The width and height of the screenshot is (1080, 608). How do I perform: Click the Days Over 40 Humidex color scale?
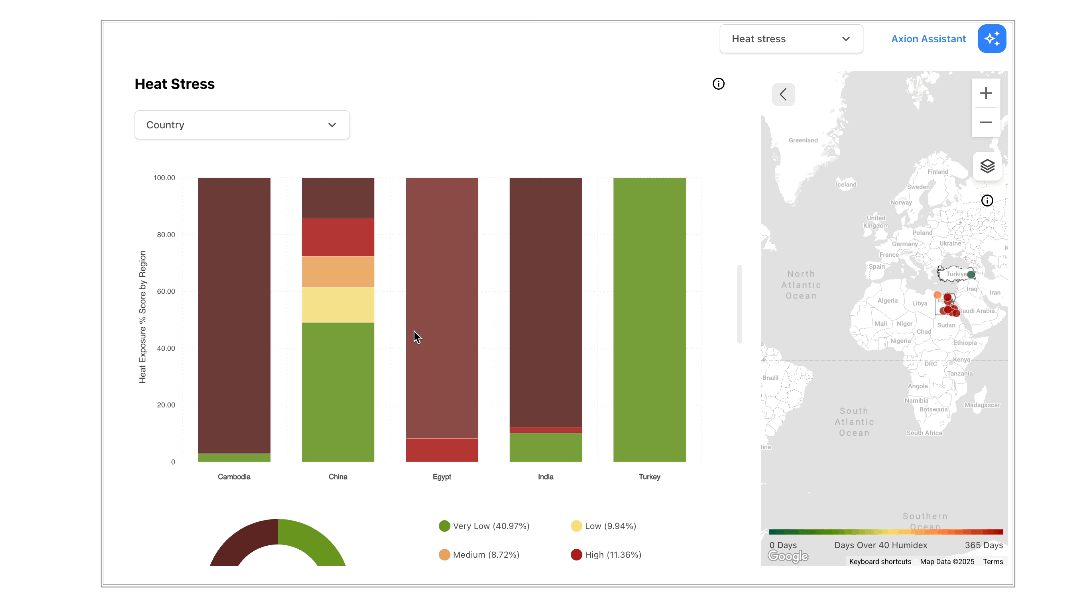[885, 532]
